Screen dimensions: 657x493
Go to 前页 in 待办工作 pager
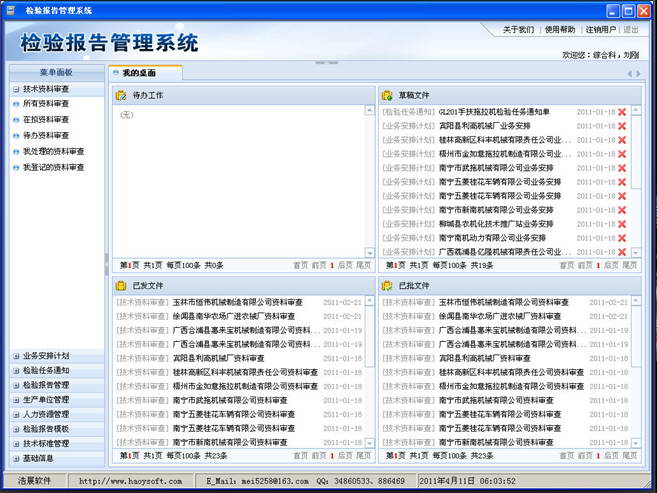tap(319, 265)
